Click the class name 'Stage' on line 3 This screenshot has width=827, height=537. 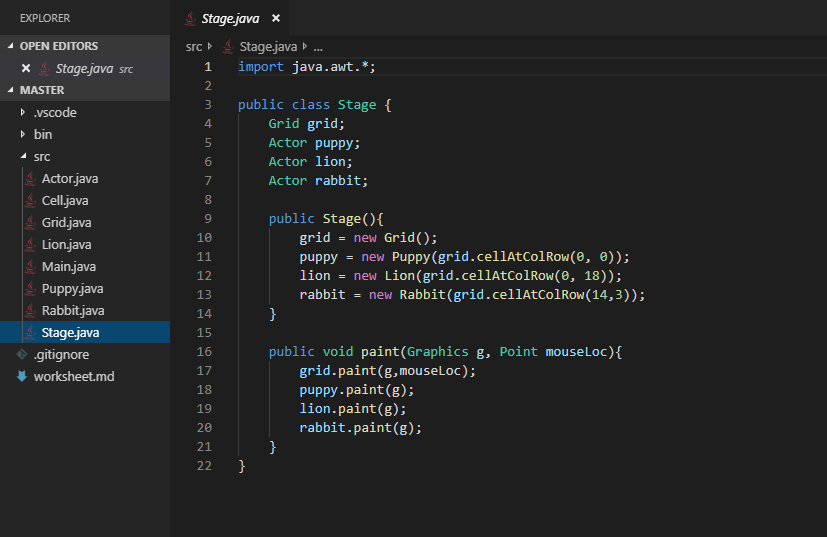coord(357,105)
